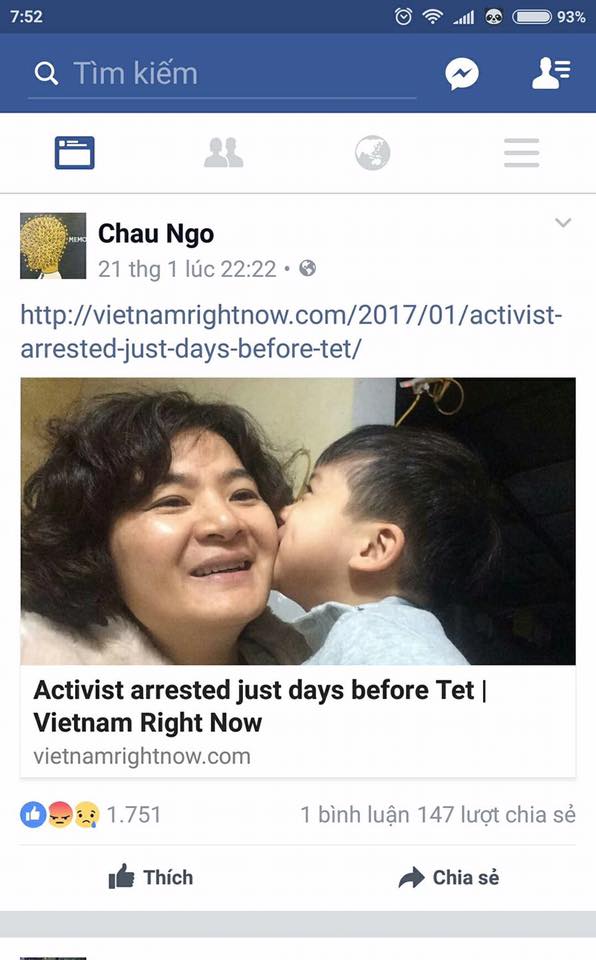The image size is (596, 960).
Task: Open the hamburger menu tab
Action: pos(521,152)
